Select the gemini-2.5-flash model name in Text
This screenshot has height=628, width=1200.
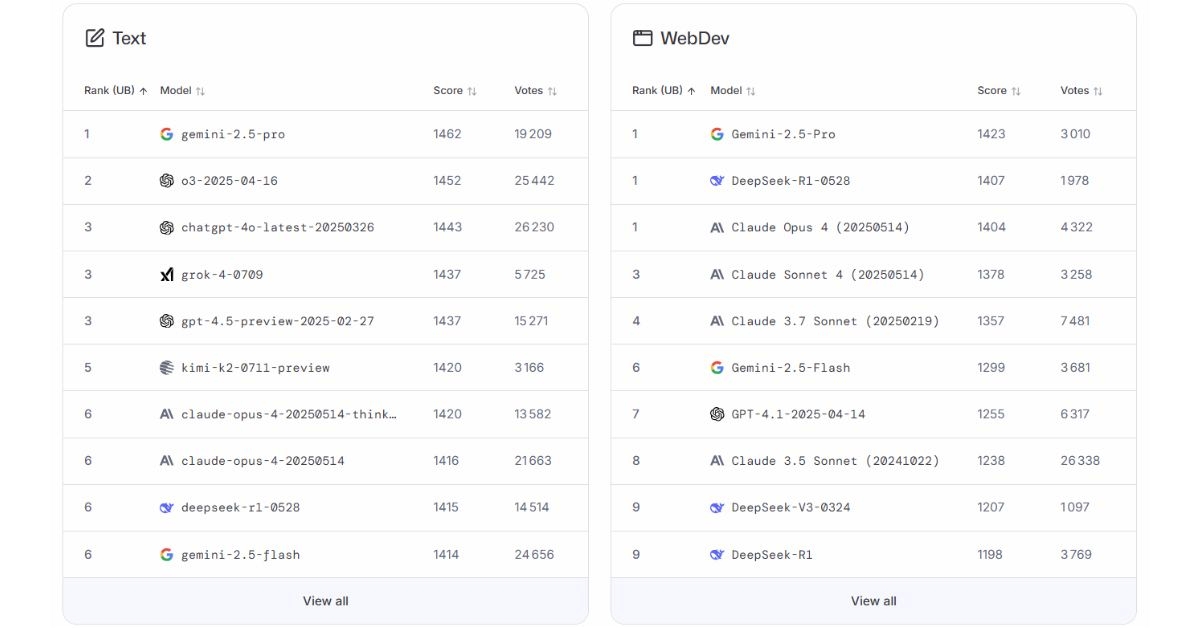pos(240,554)
